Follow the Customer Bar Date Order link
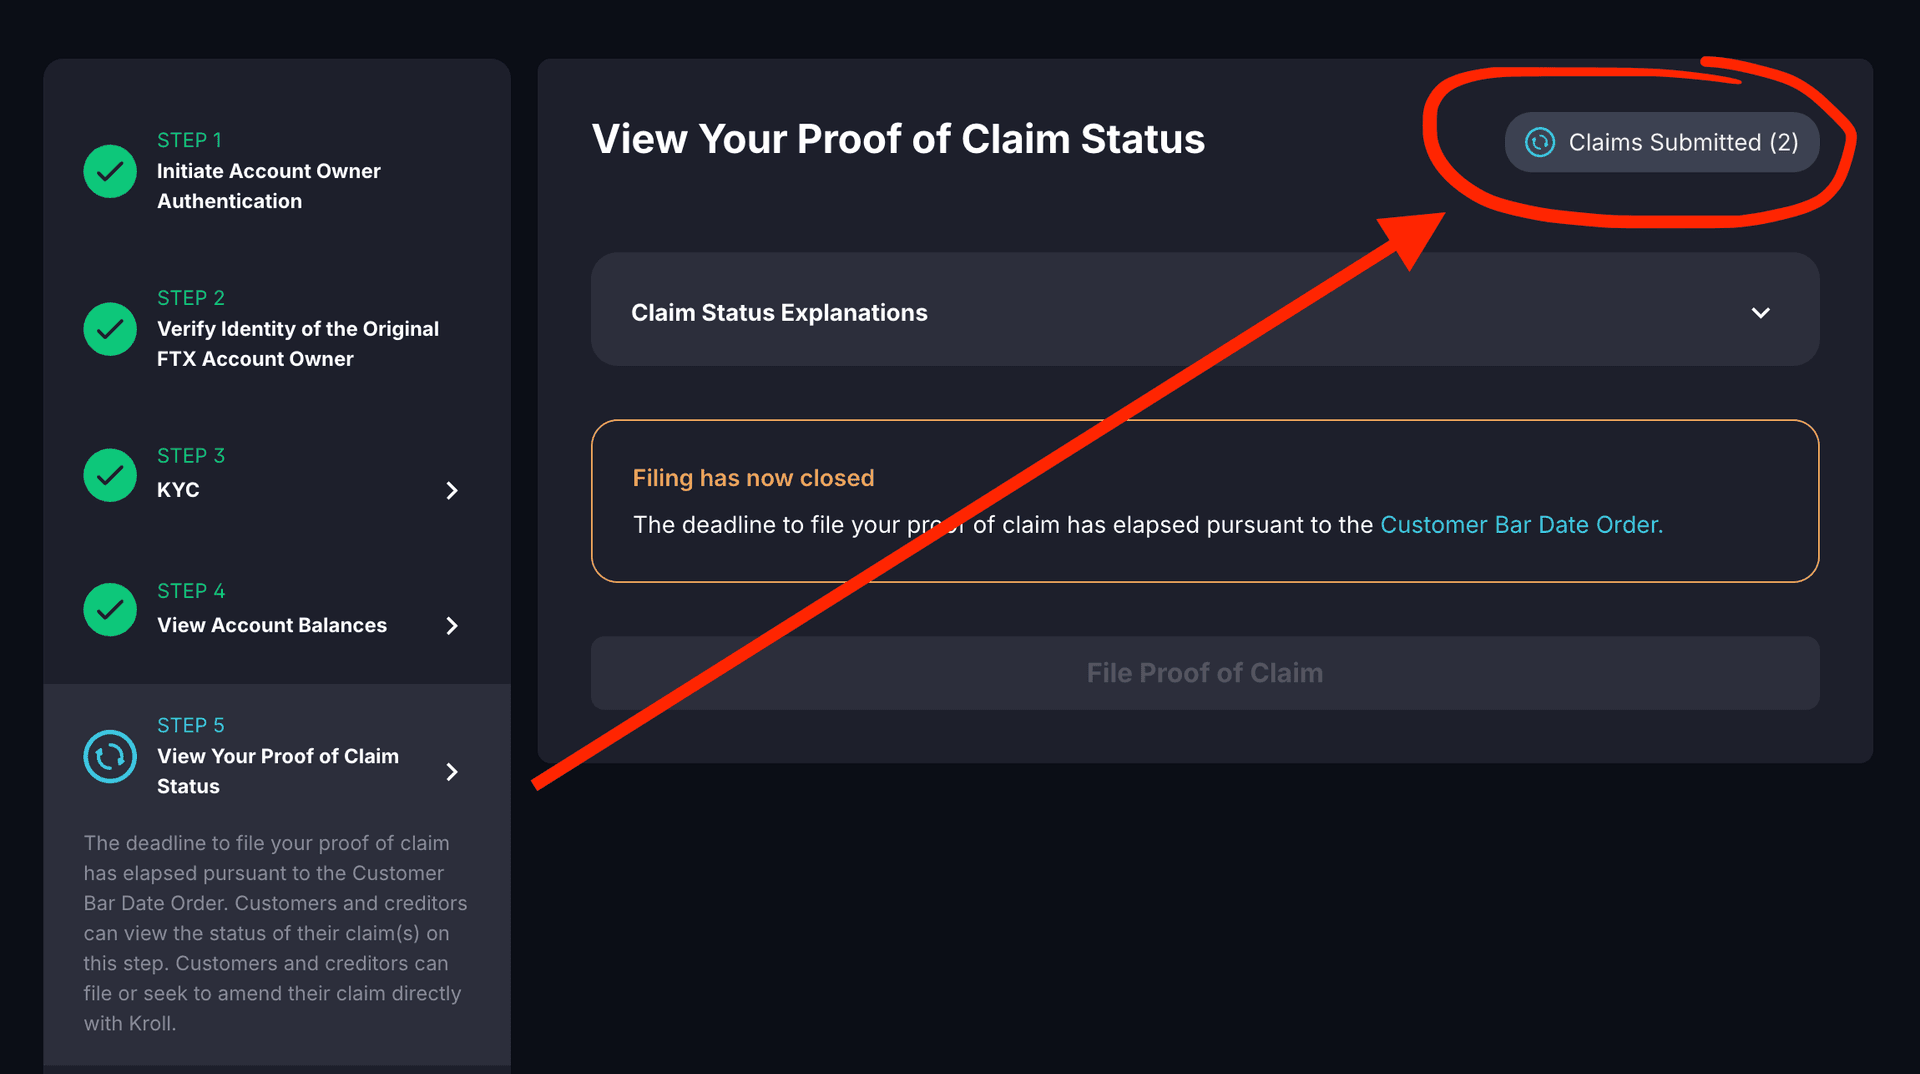 [1519, 524]
